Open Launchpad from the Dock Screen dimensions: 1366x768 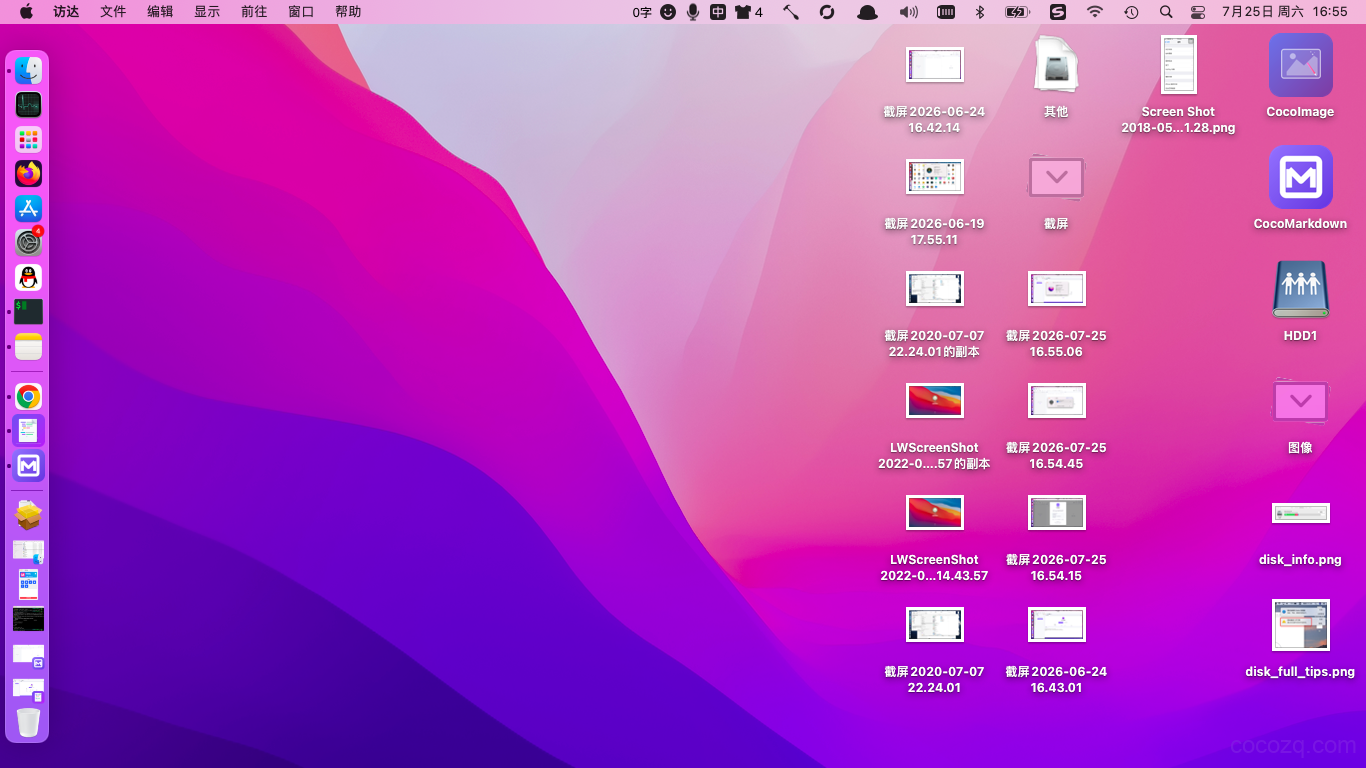pos(28,140)
